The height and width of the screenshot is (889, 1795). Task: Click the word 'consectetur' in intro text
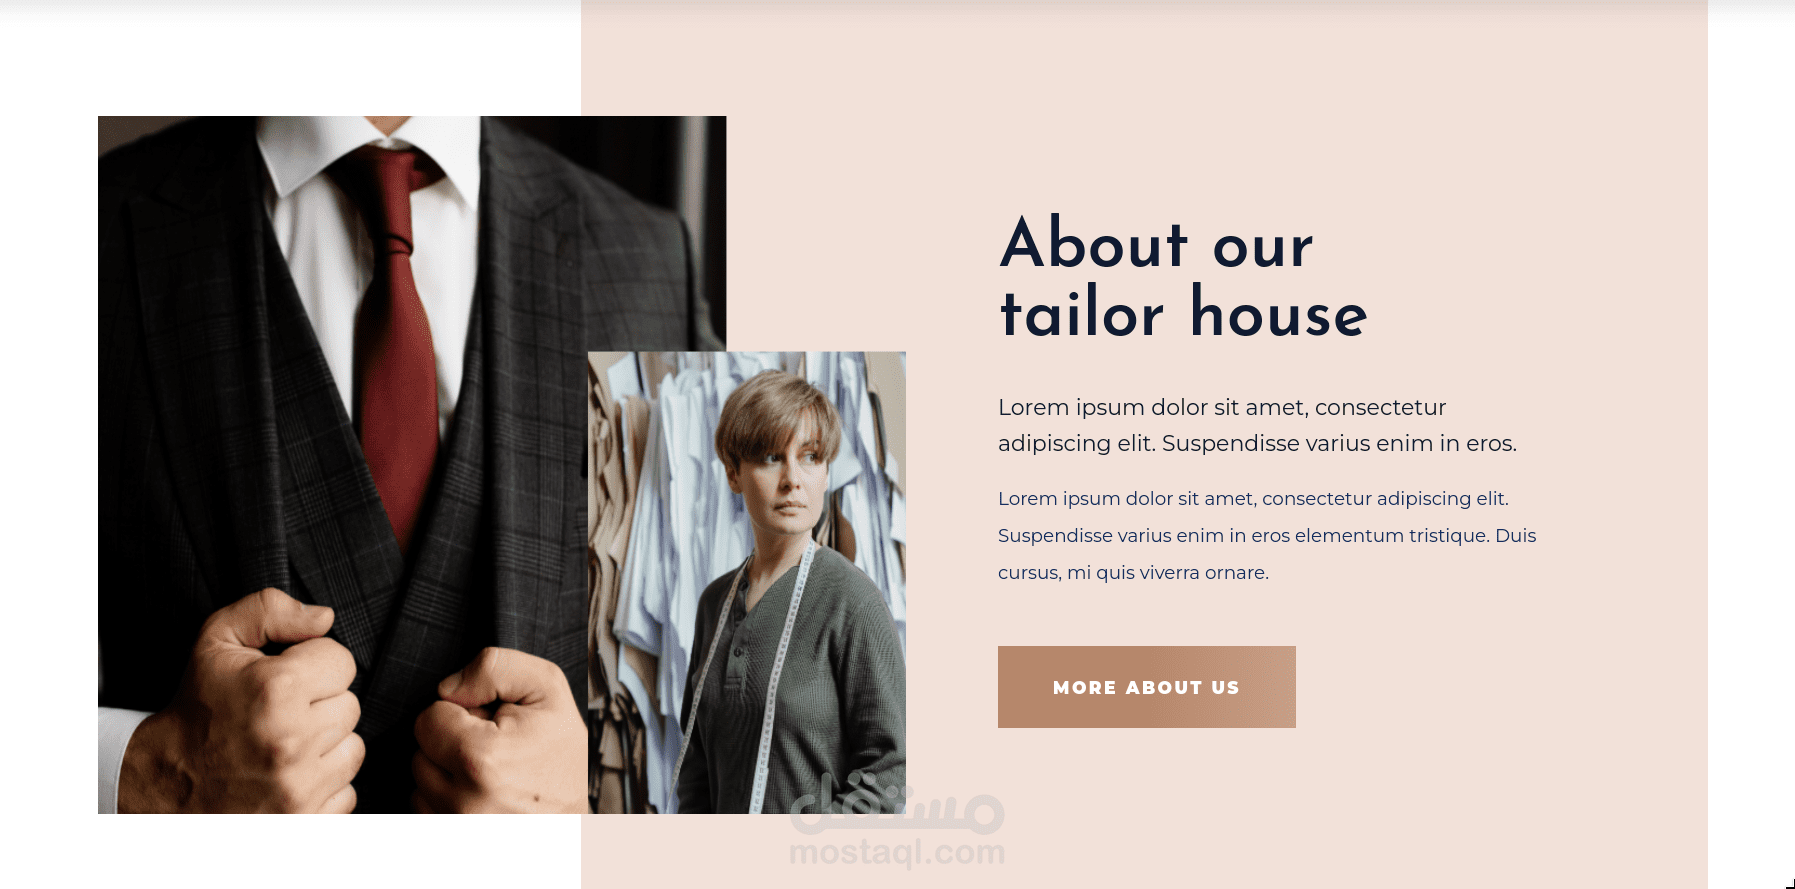tap(1380, 407)
